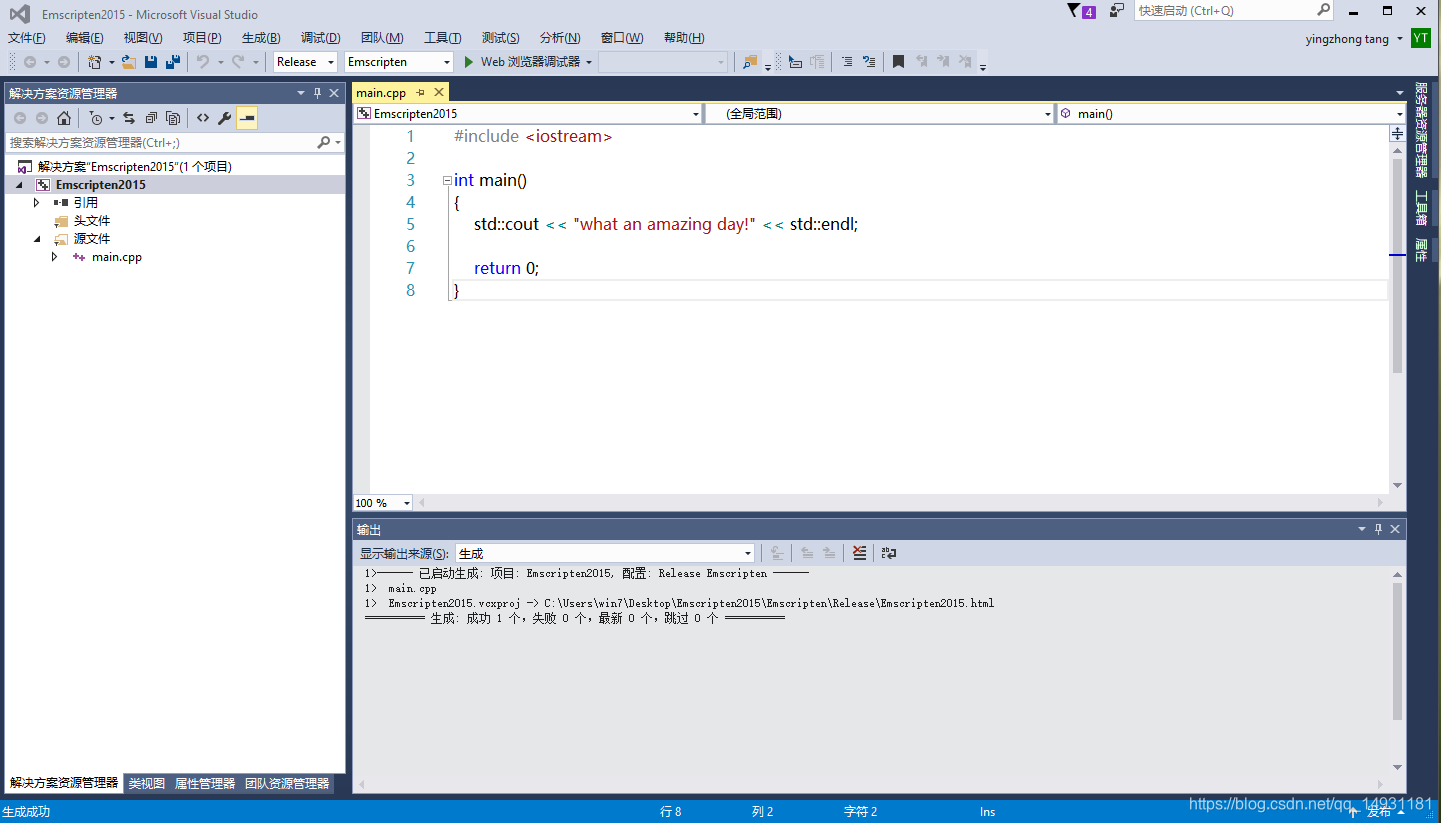Click the Undo icon in the standard toolbar
This screenshot has width=1441, height=823.
click(201, 62)
